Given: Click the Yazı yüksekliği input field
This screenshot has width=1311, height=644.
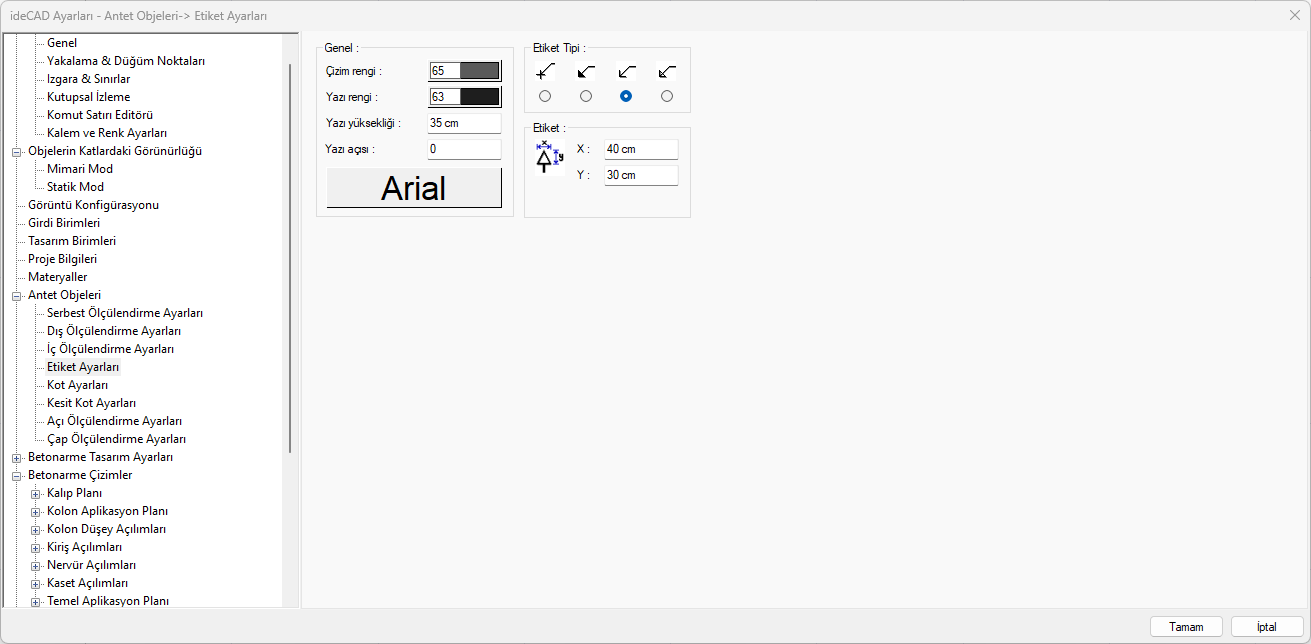Looking at the screenshot, I should (x=464, y=123).
